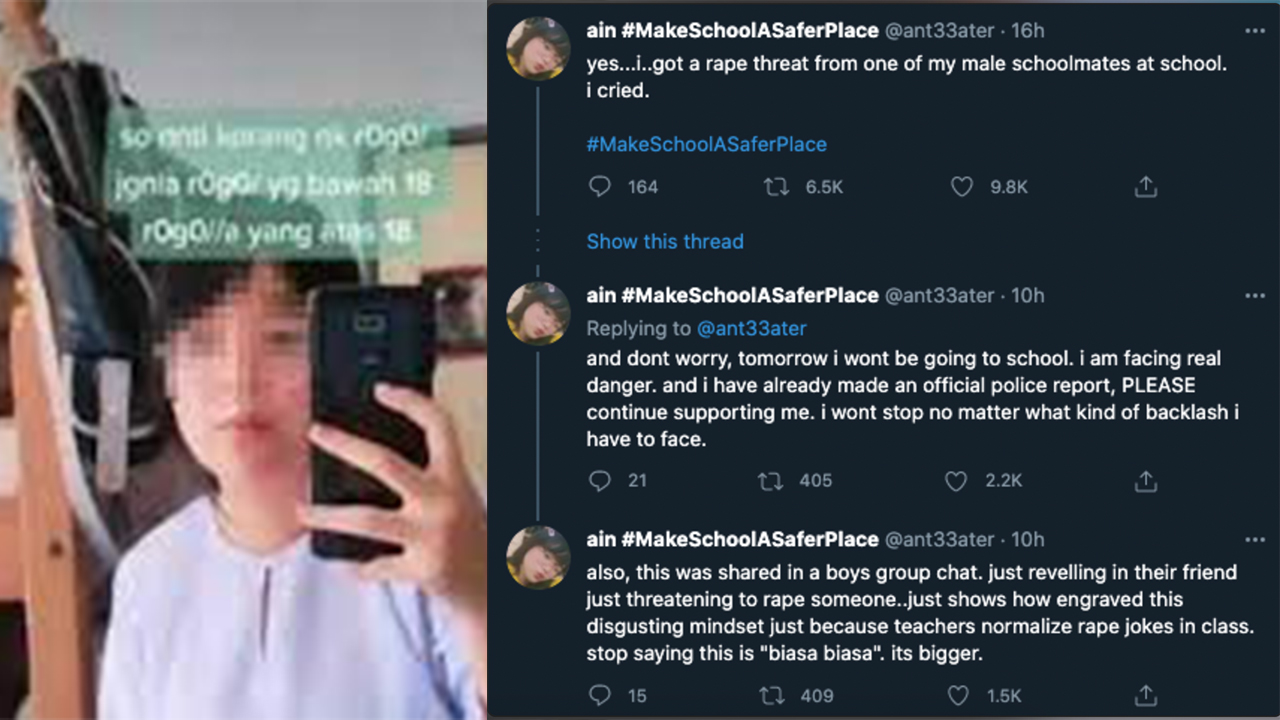Viewport: 1280px width, 720px height.
Task: Share the police report tweet
Action: point(1146,481)
